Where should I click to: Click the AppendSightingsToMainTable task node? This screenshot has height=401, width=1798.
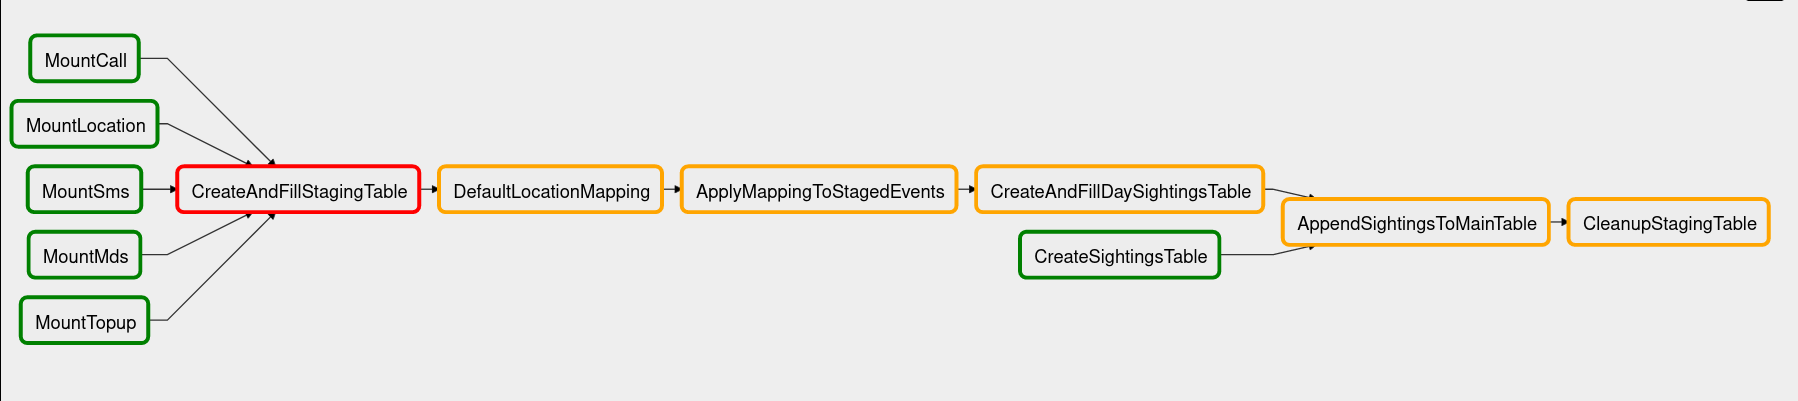[1416, 222]
